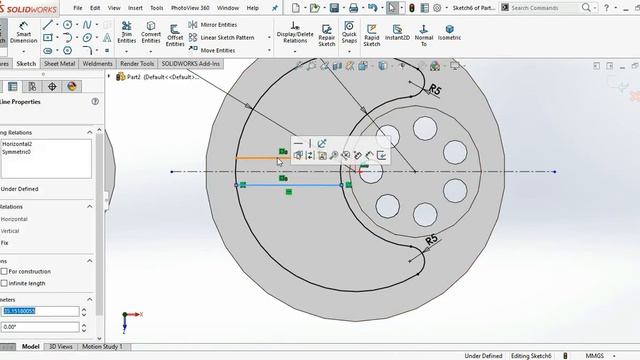Image resolution: width=640 pixels, height=360 pixels.
Task: Add the Fix relation
Action: [x=4, y=243]
